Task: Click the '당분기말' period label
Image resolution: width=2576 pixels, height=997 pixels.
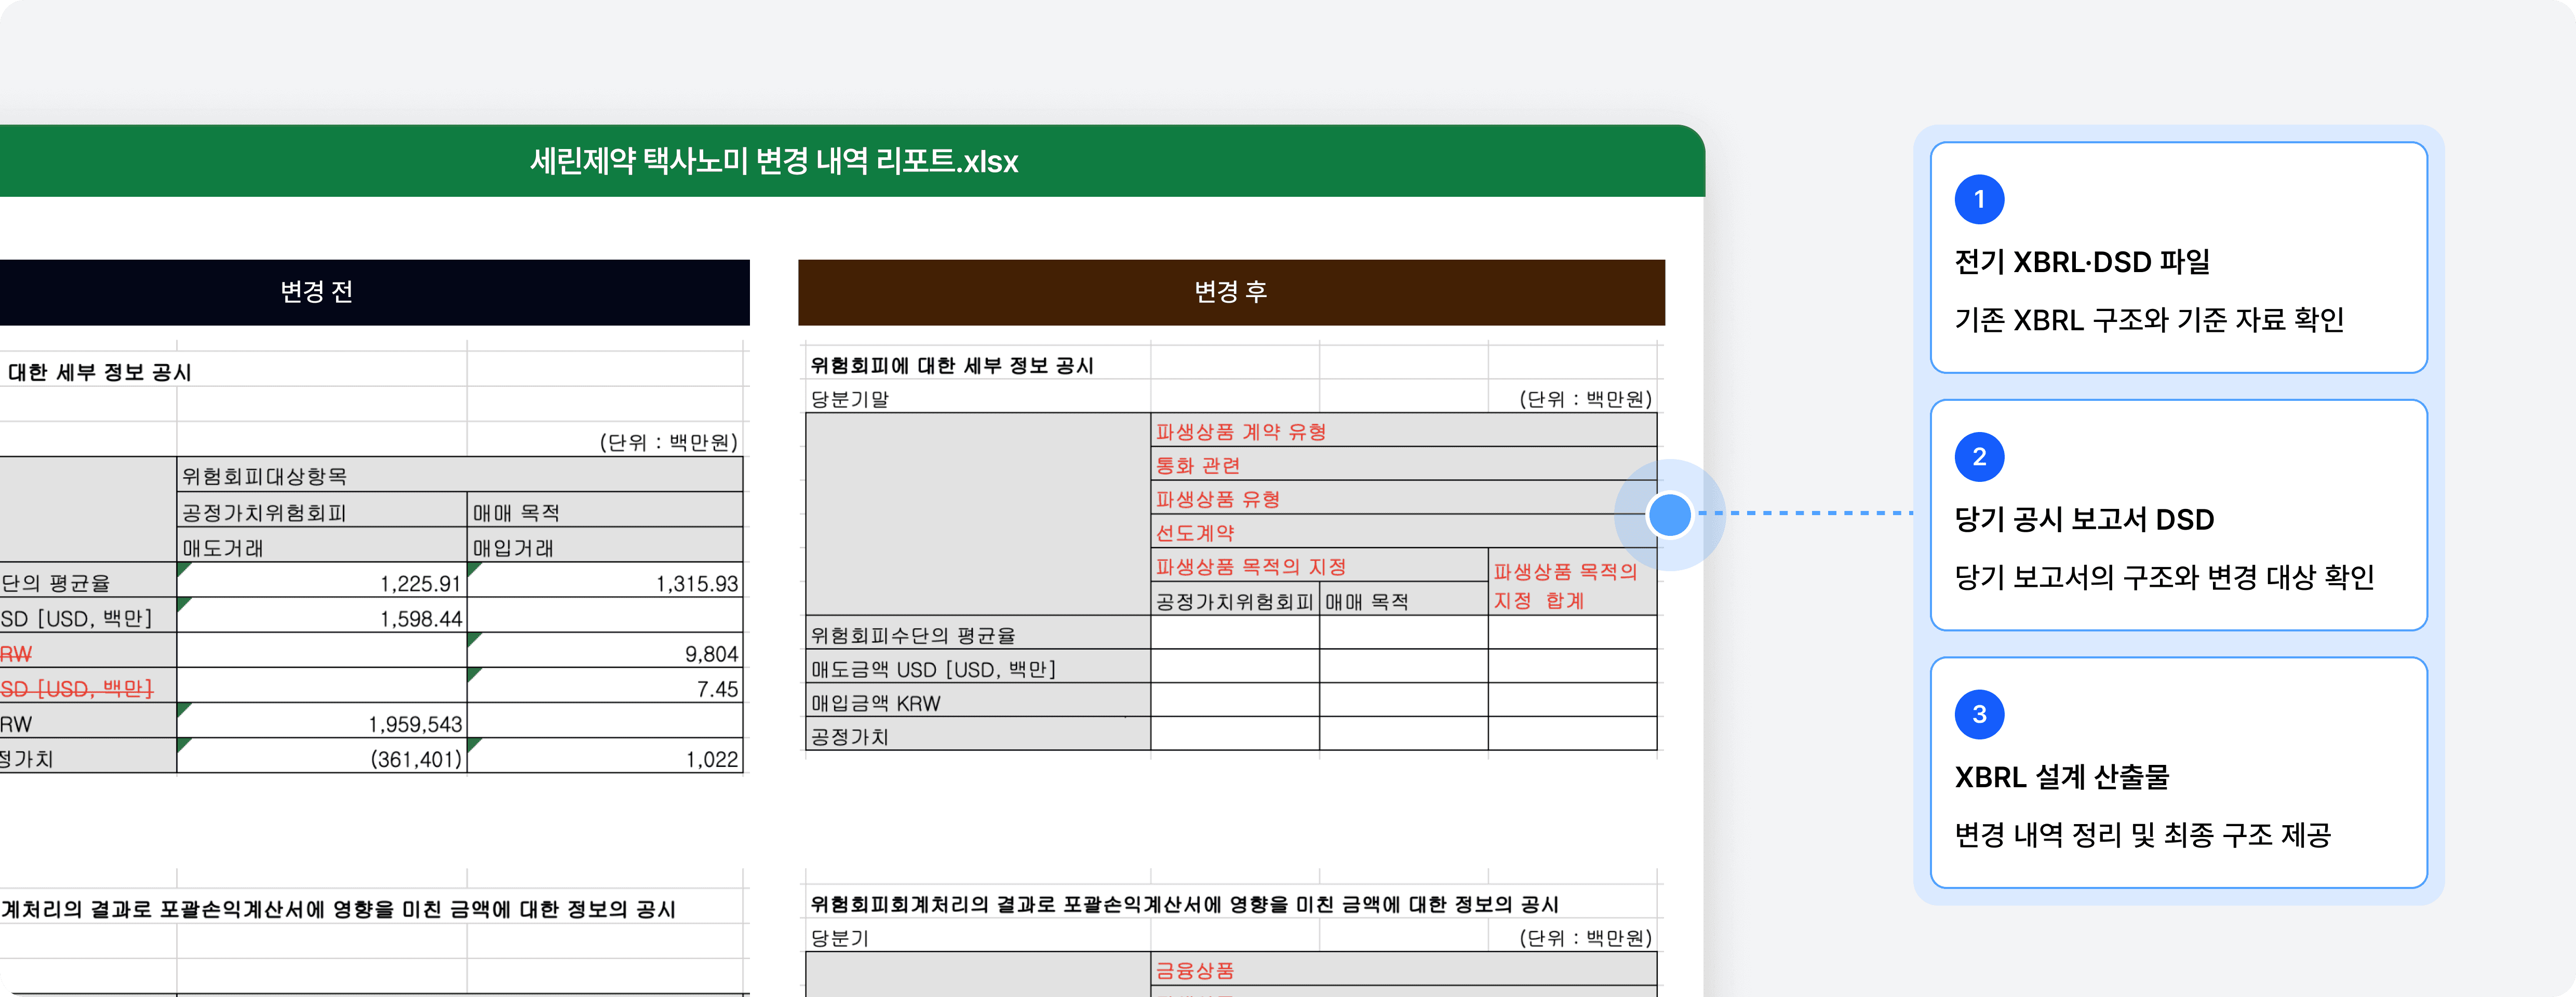Action: coord(850,398)
